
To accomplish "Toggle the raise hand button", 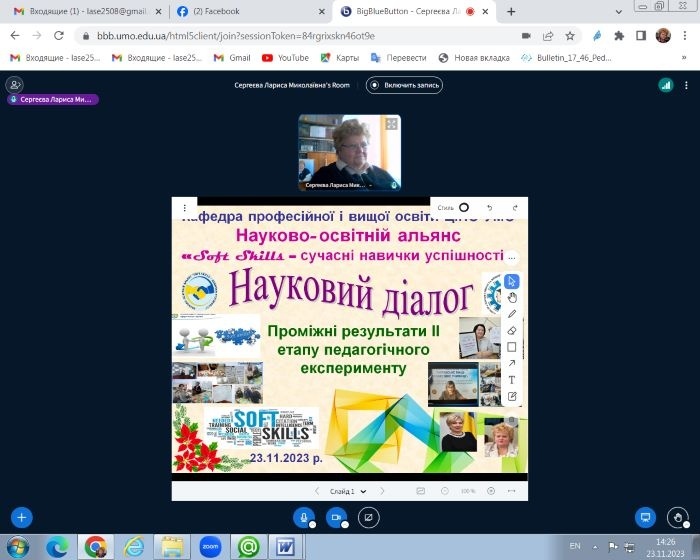I will pyautogui.click(x=677, y=517).
